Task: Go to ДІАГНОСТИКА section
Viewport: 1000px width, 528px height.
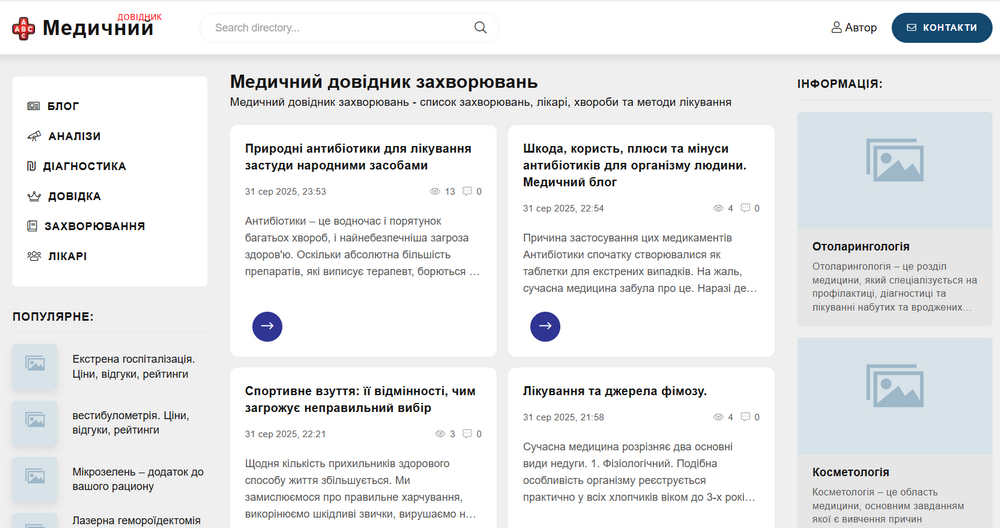Action: (84, 166)
